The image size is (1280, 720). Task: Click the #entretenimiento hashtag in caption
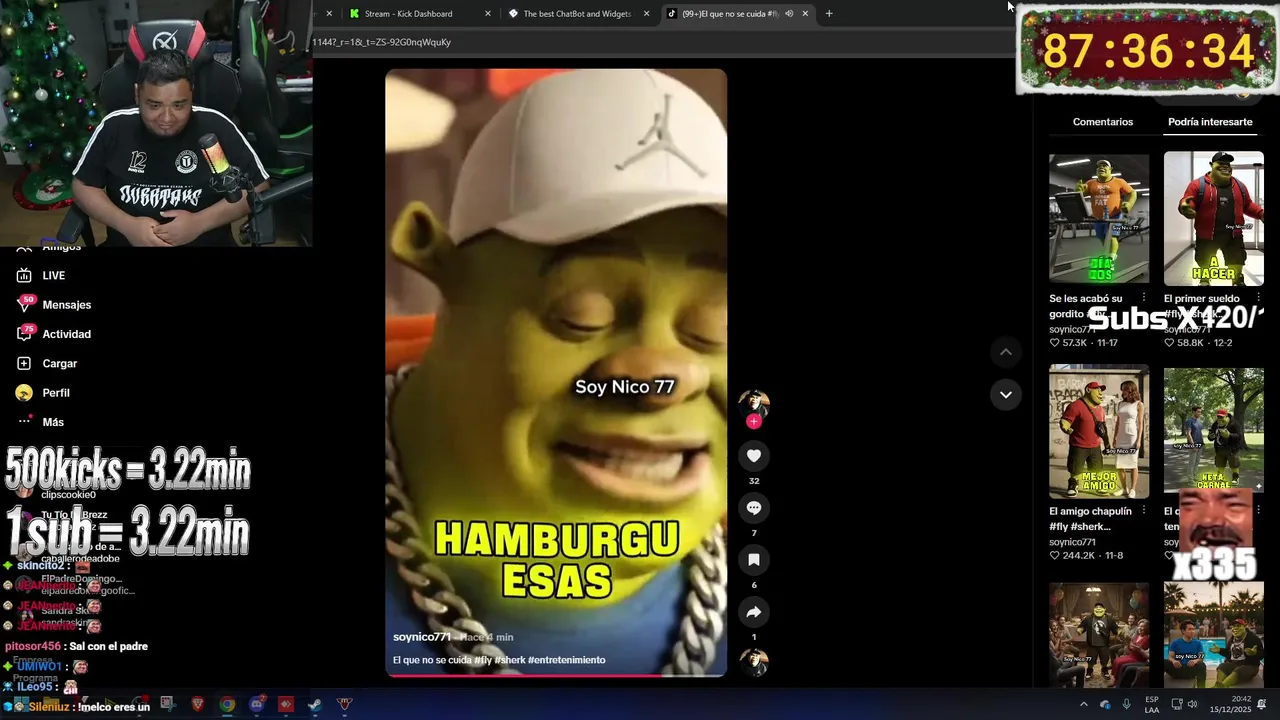pyautogui.click(x=566, y=660)
